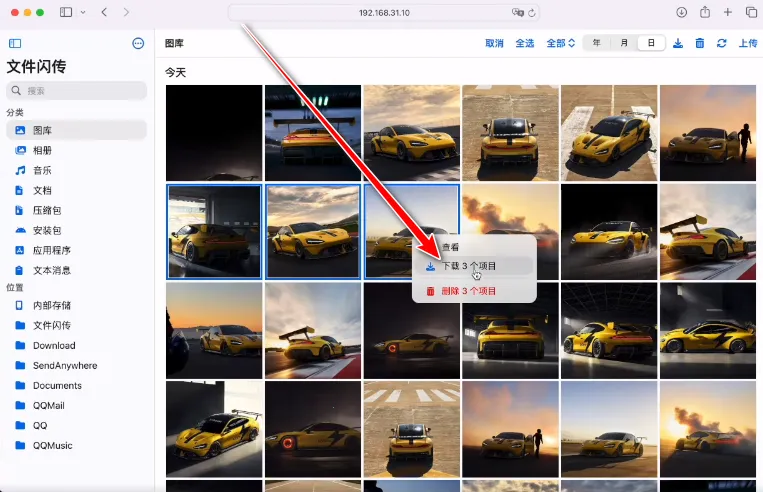Click the refresh icon in gallery toolbar
763x492 pixels.
click(721, 43)
